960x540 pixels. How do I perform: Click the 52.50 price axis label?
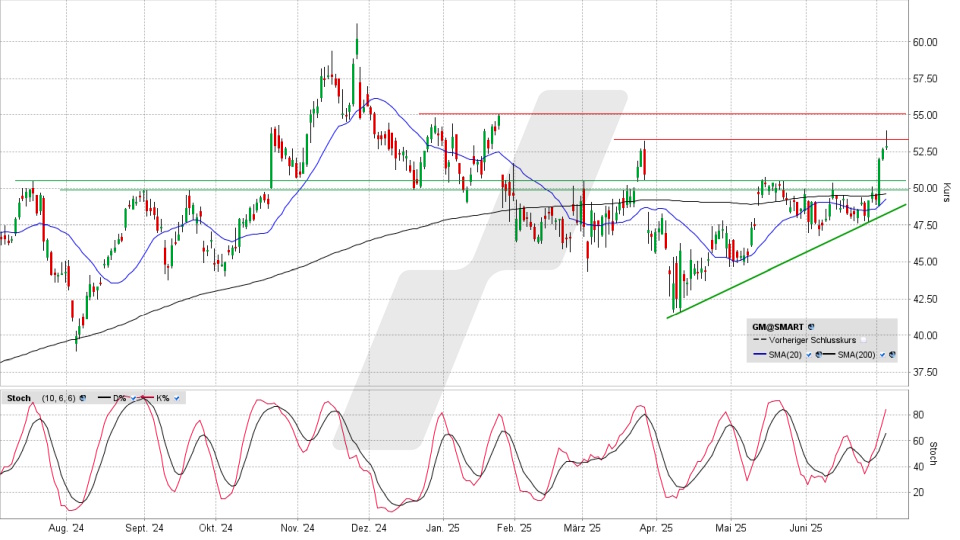[x=924, y=152]
